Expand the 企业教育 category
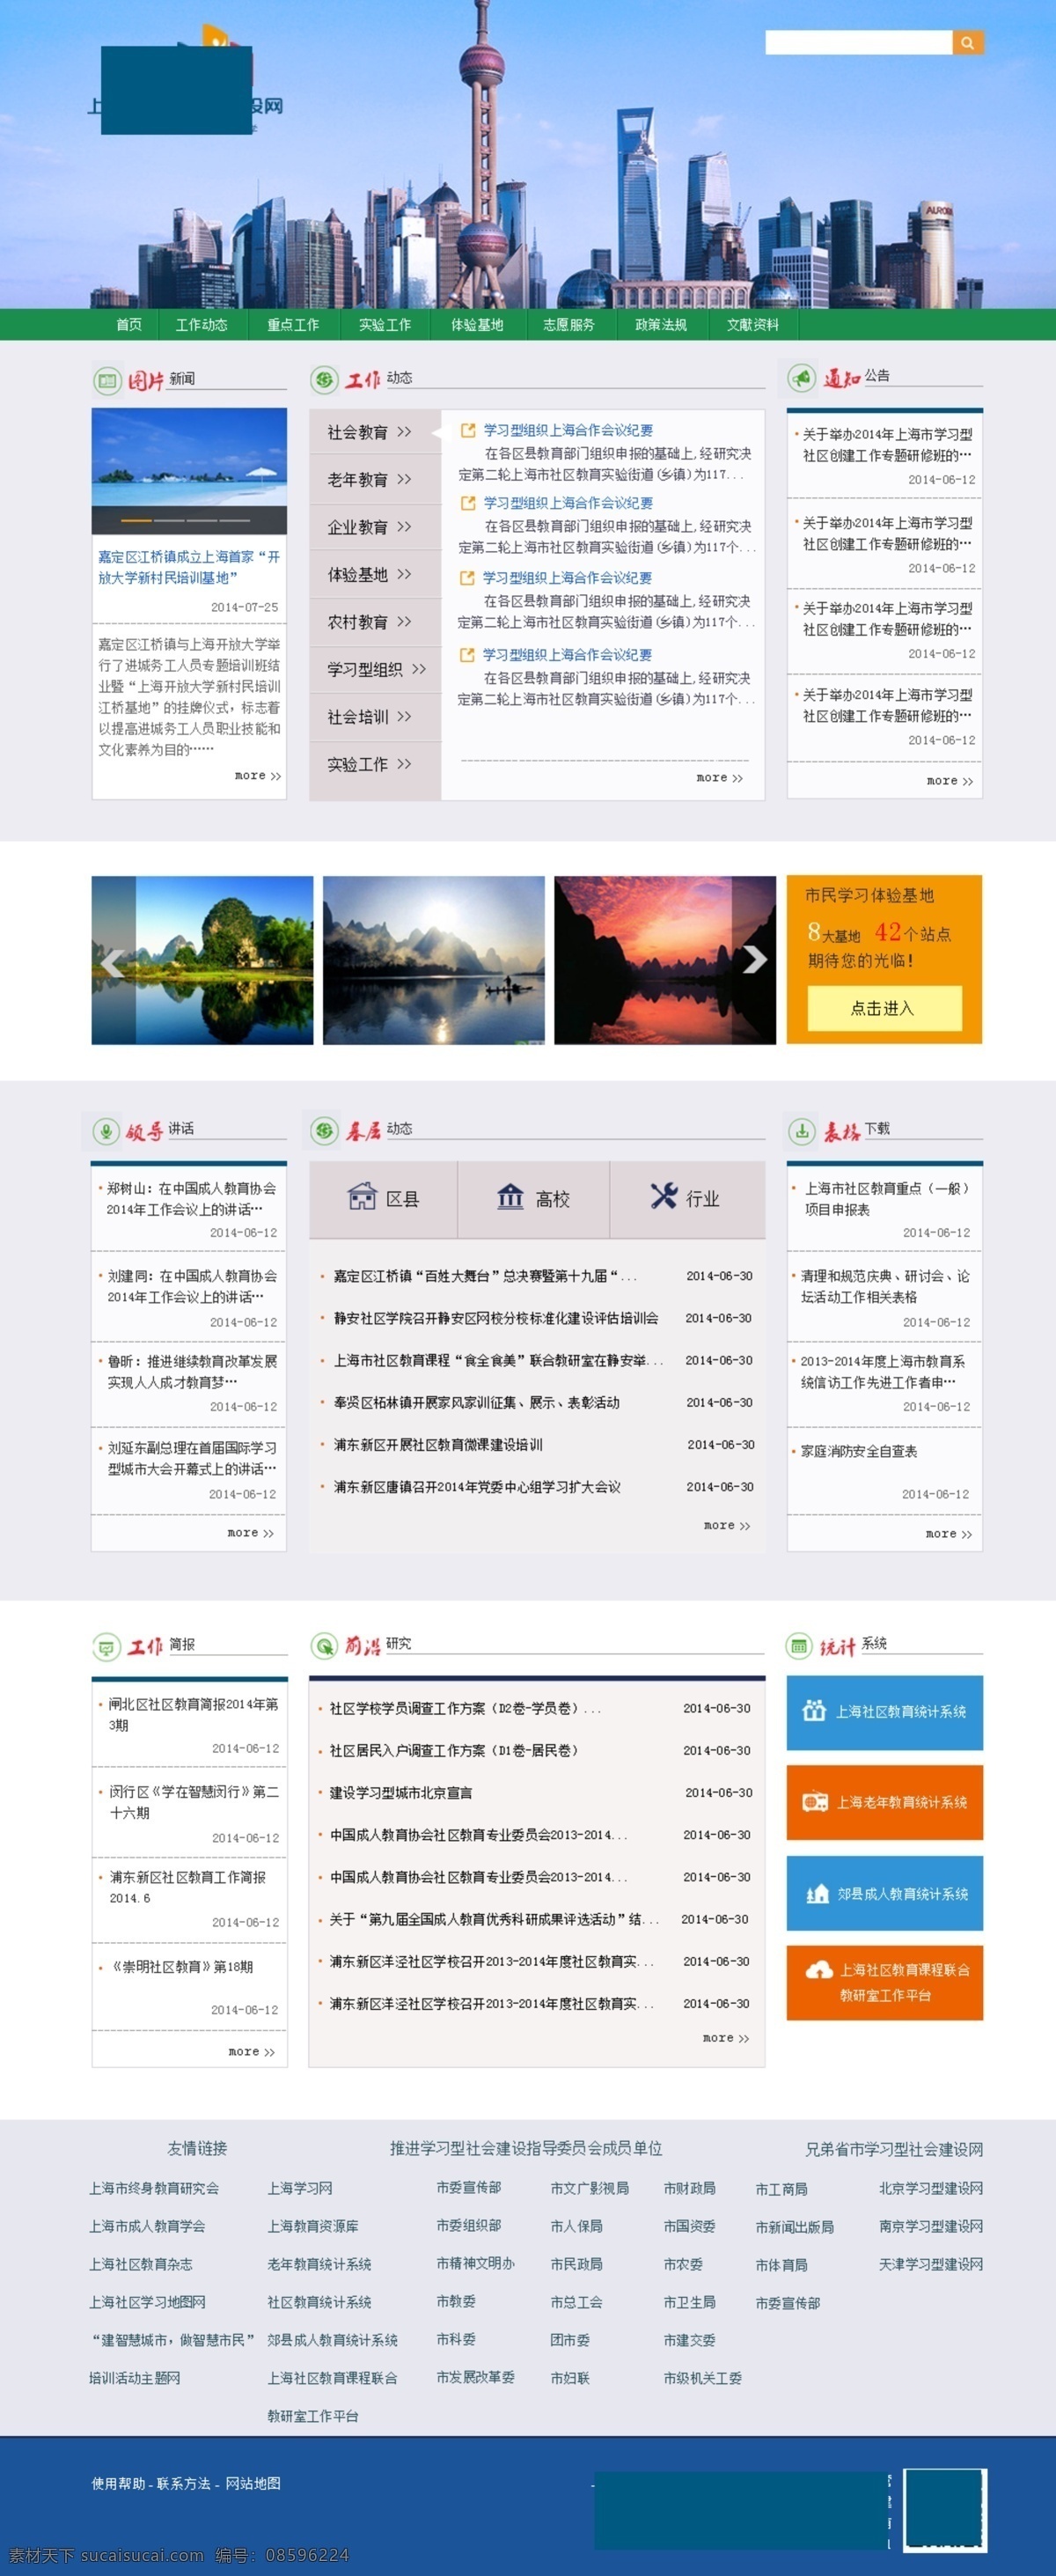This screenshot has width=1056, height=2576. click(x=370, y=527)
